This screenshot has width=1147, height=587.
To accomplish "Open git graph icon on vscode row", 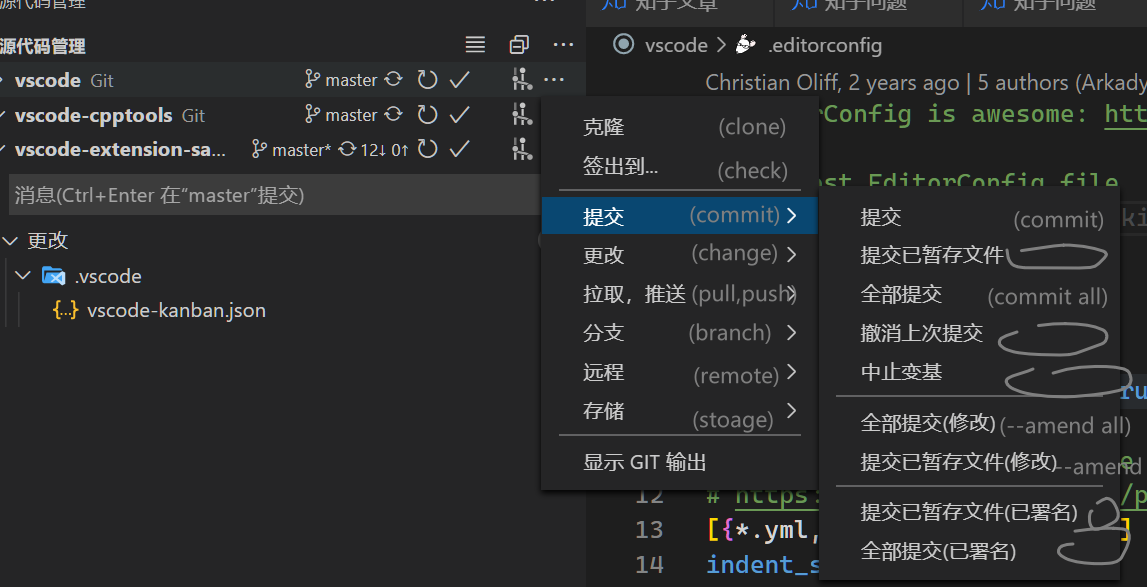I will [522, 79].
